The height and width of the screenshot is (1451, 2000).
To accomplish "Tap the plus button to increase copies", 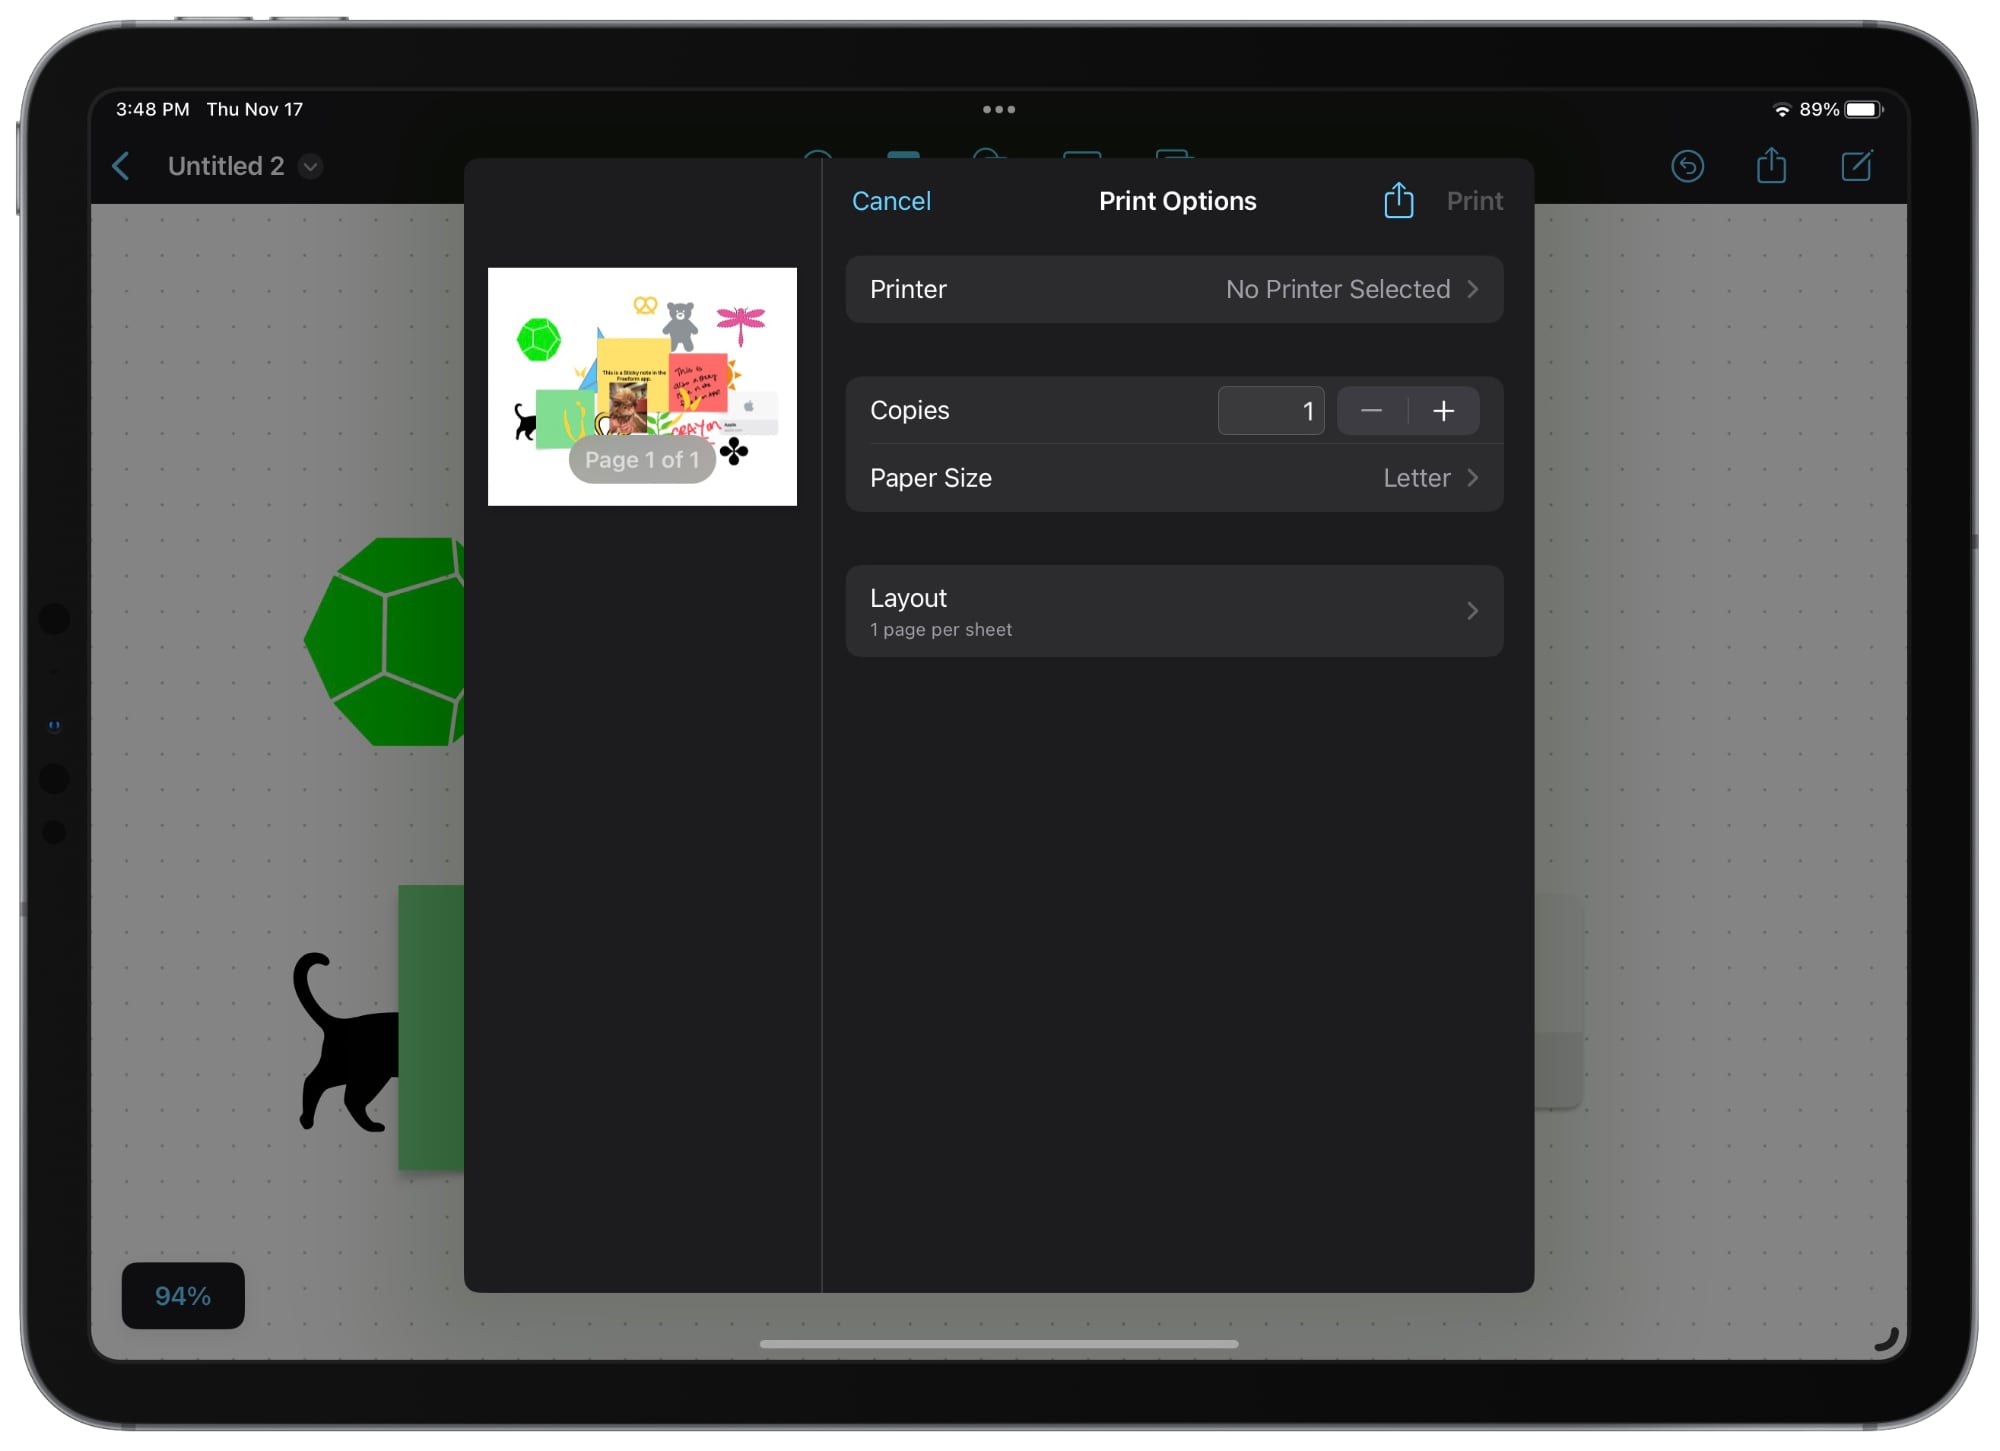I will pyautogui.click(x=1443, y=410).
